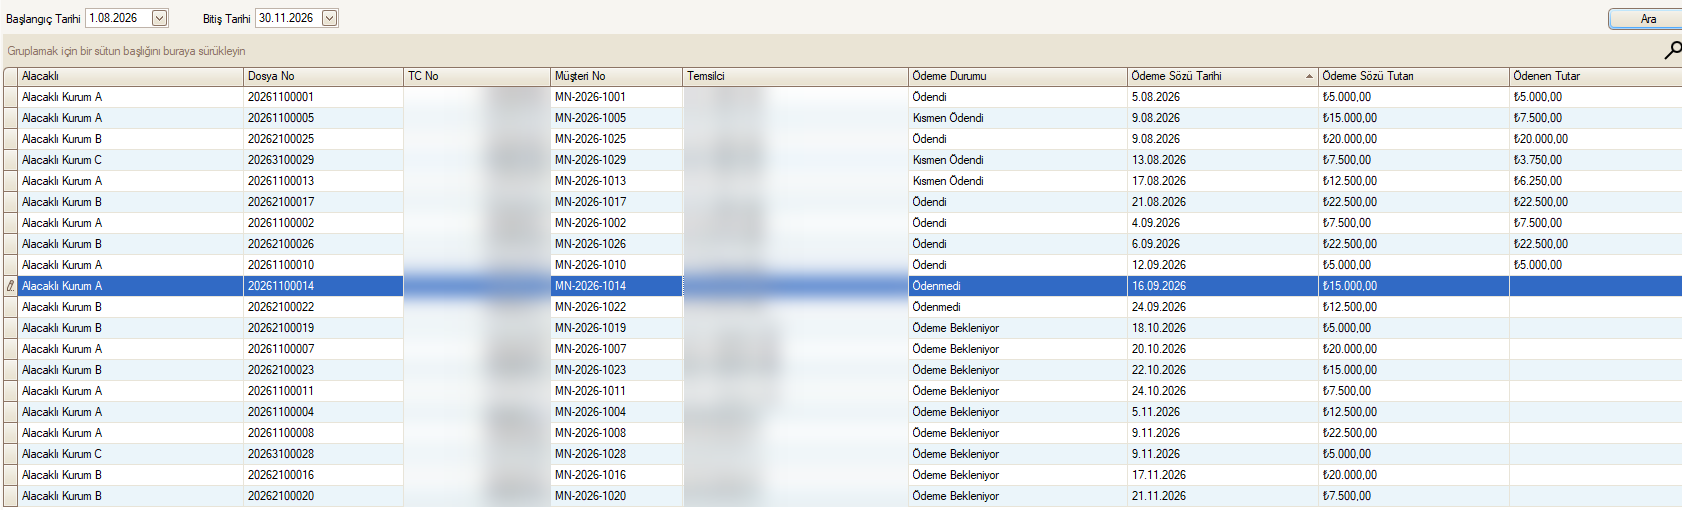
Task: Select file number 20261100013
Action: pos(281,181)
